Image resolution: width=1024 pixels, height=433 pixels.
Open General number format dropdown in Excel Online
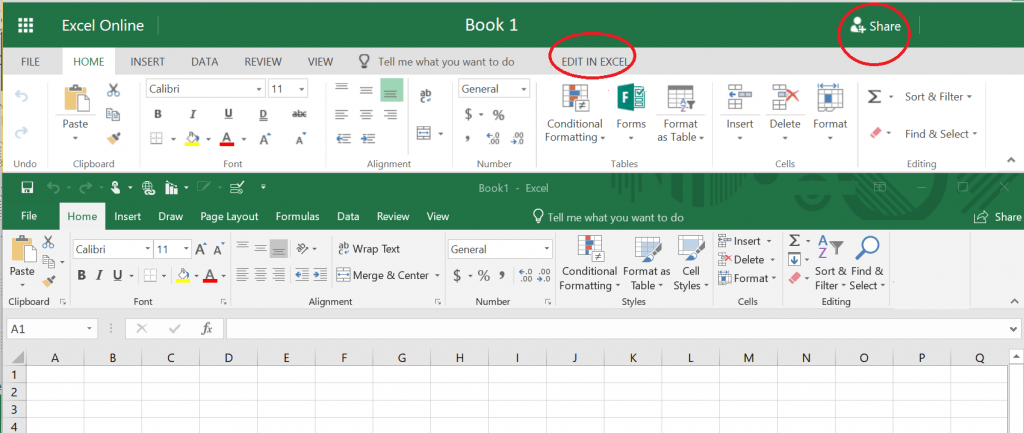524,89
